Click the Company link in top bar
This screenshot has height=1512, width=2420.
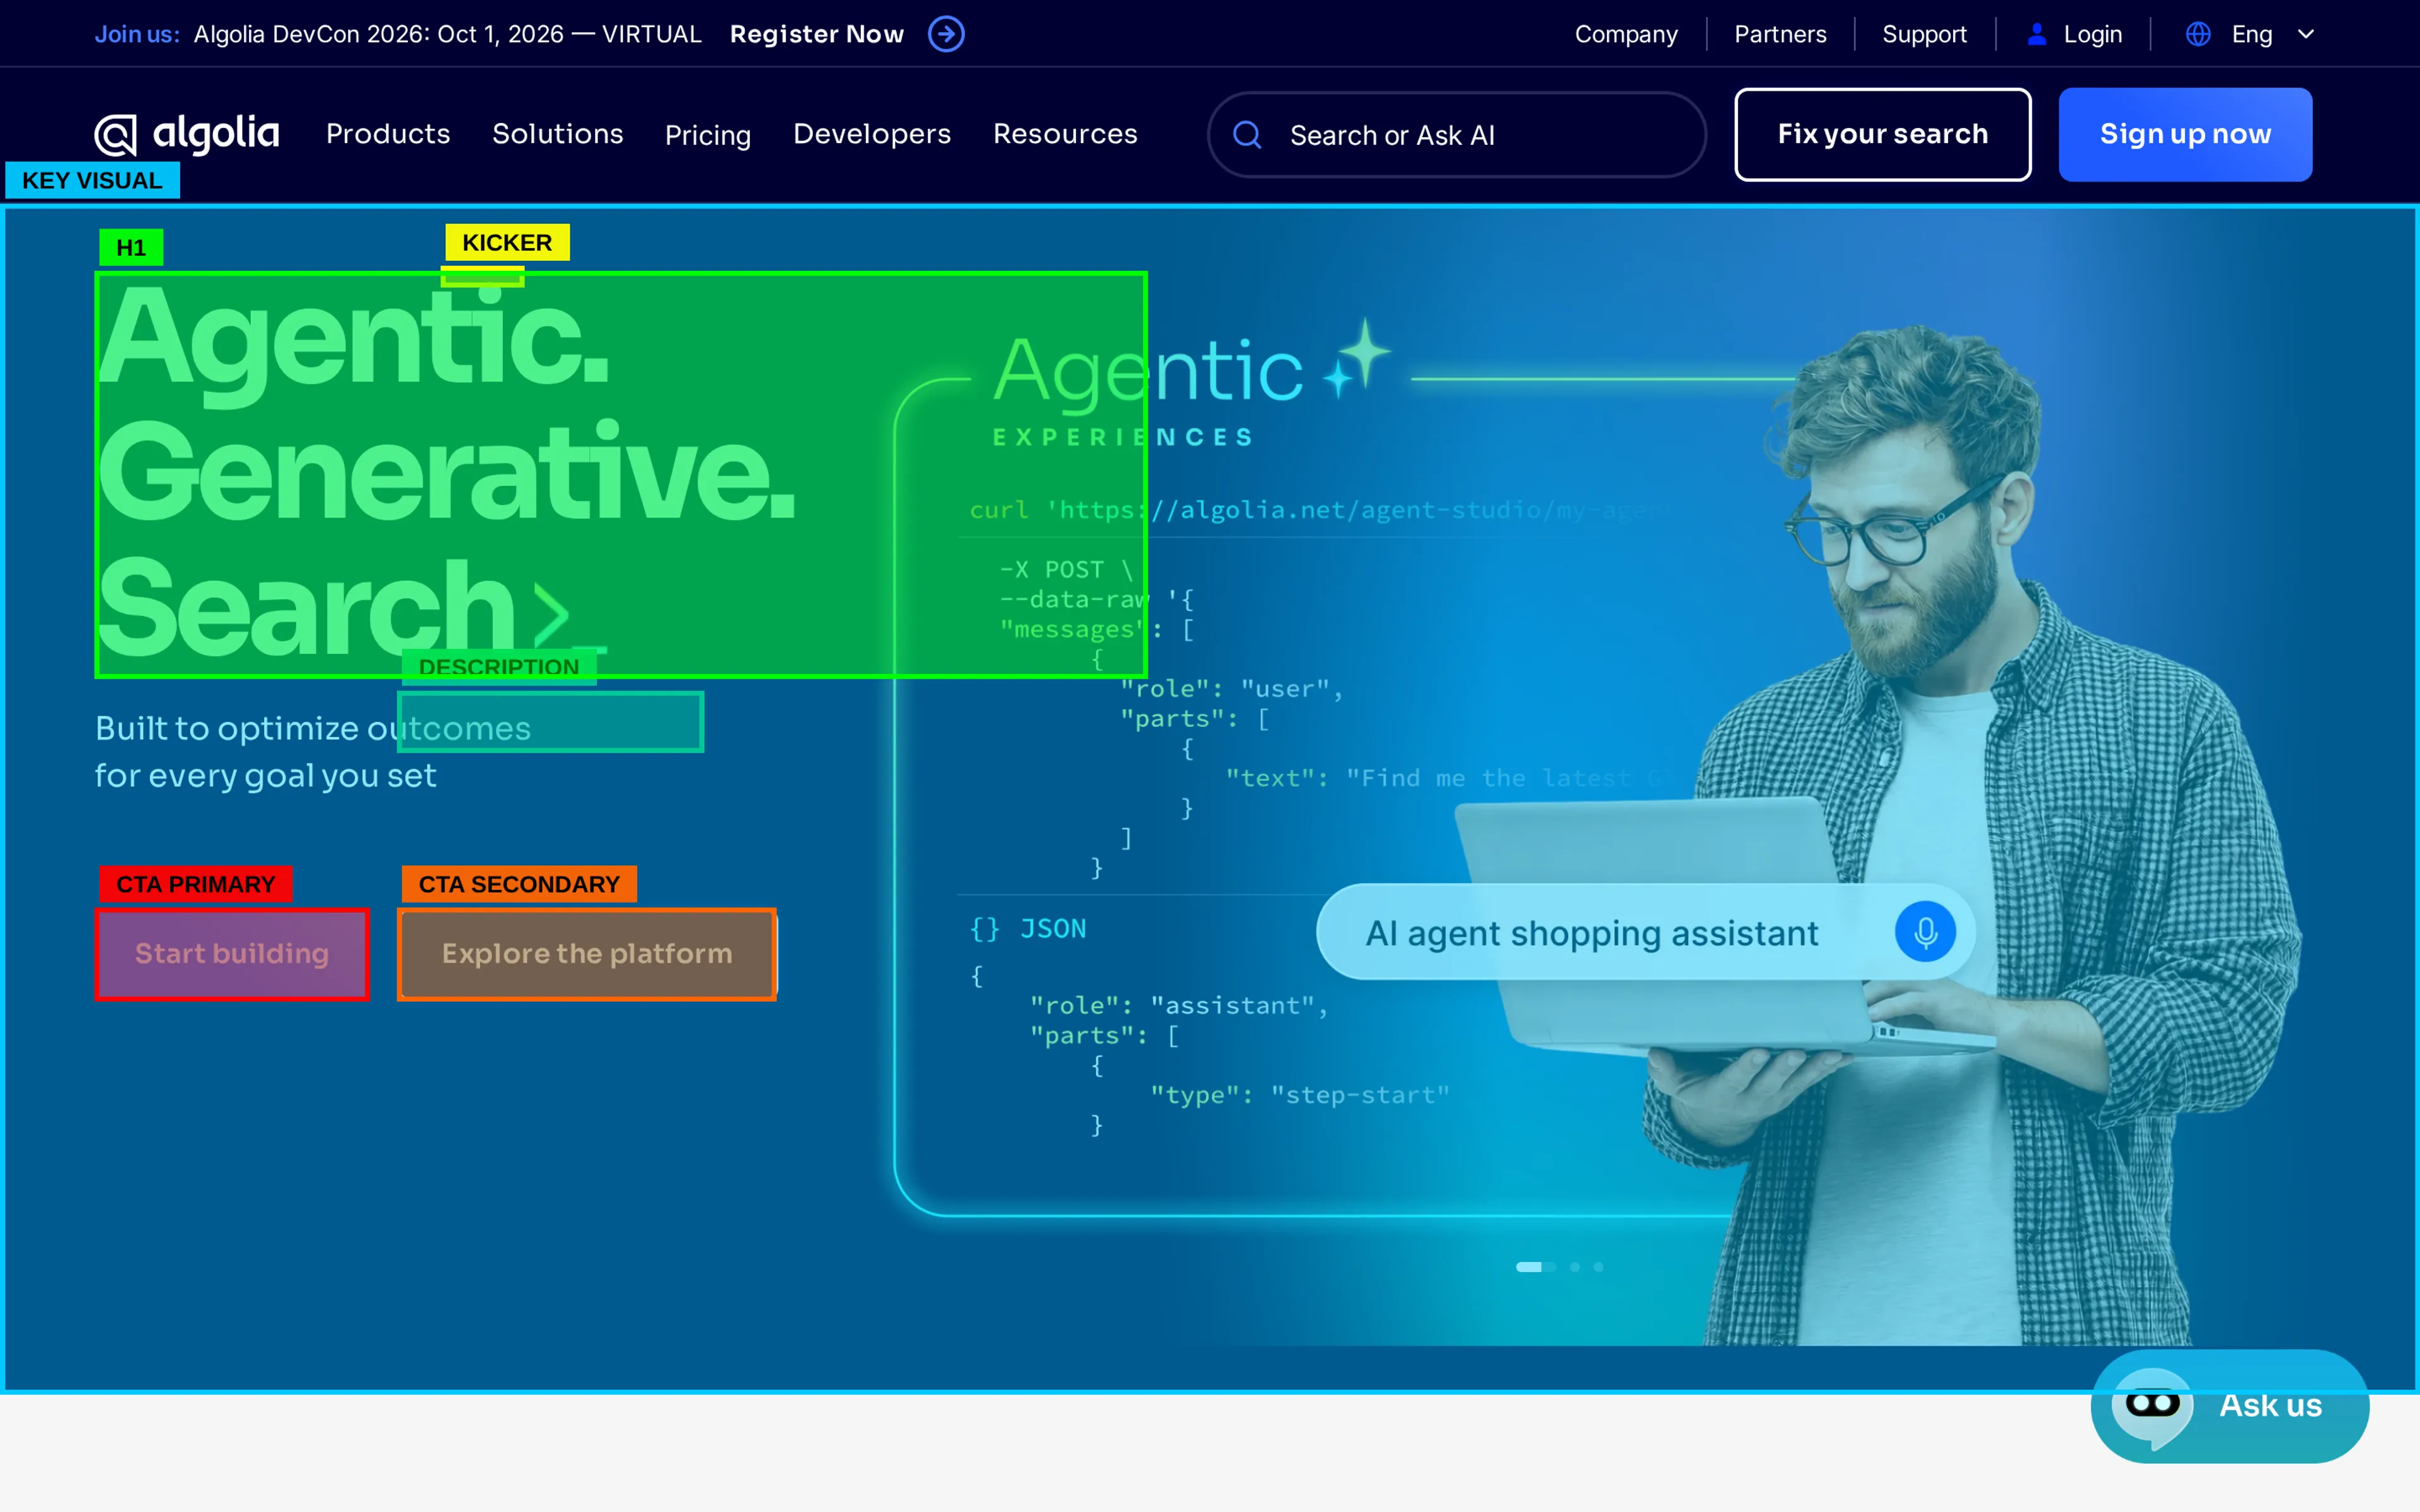click(1626, 34)
